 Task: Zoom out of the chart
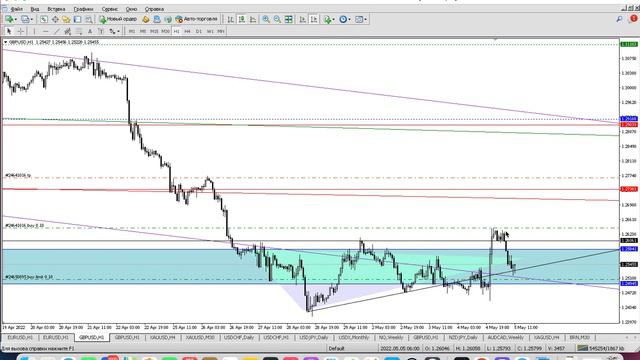pos(278,19)
